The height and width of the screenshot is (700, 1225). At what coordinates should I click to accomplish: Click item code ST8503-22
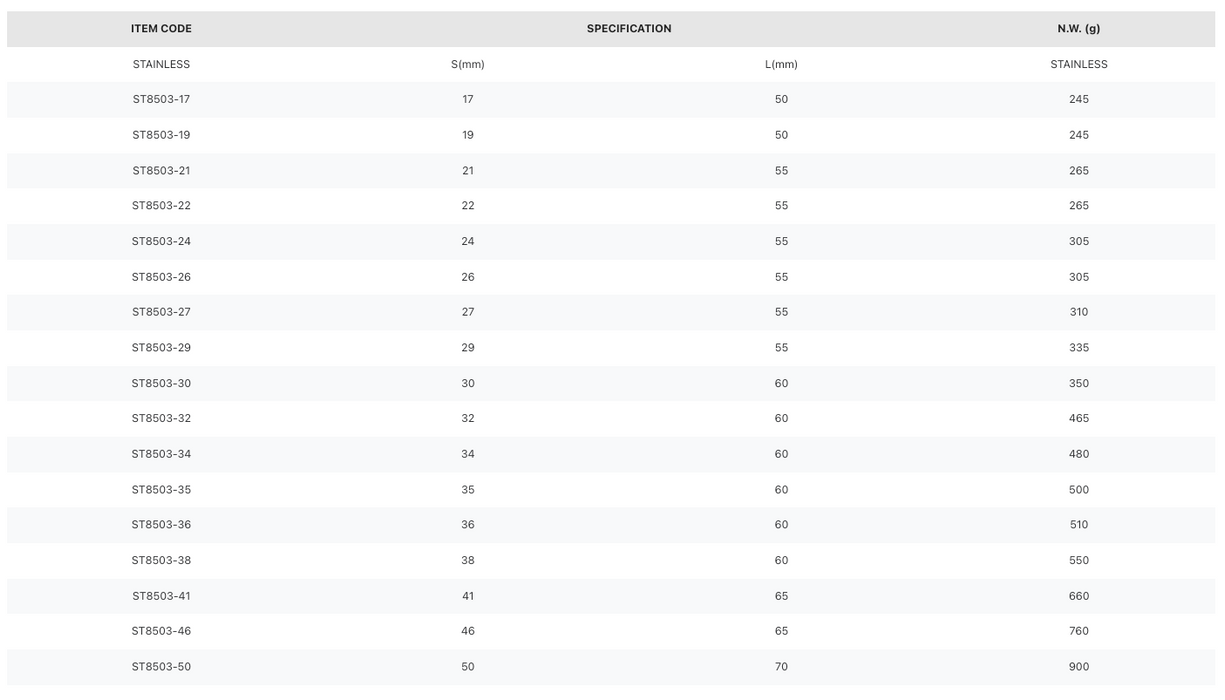click(161, 206)
